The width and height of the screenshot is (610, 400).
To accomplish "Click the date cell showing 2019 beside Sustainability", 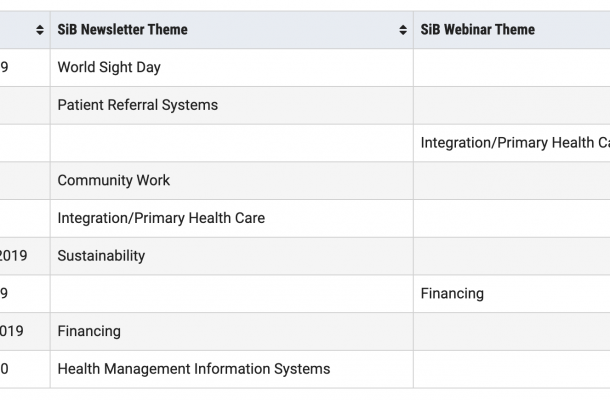I will tap(25, 256).
